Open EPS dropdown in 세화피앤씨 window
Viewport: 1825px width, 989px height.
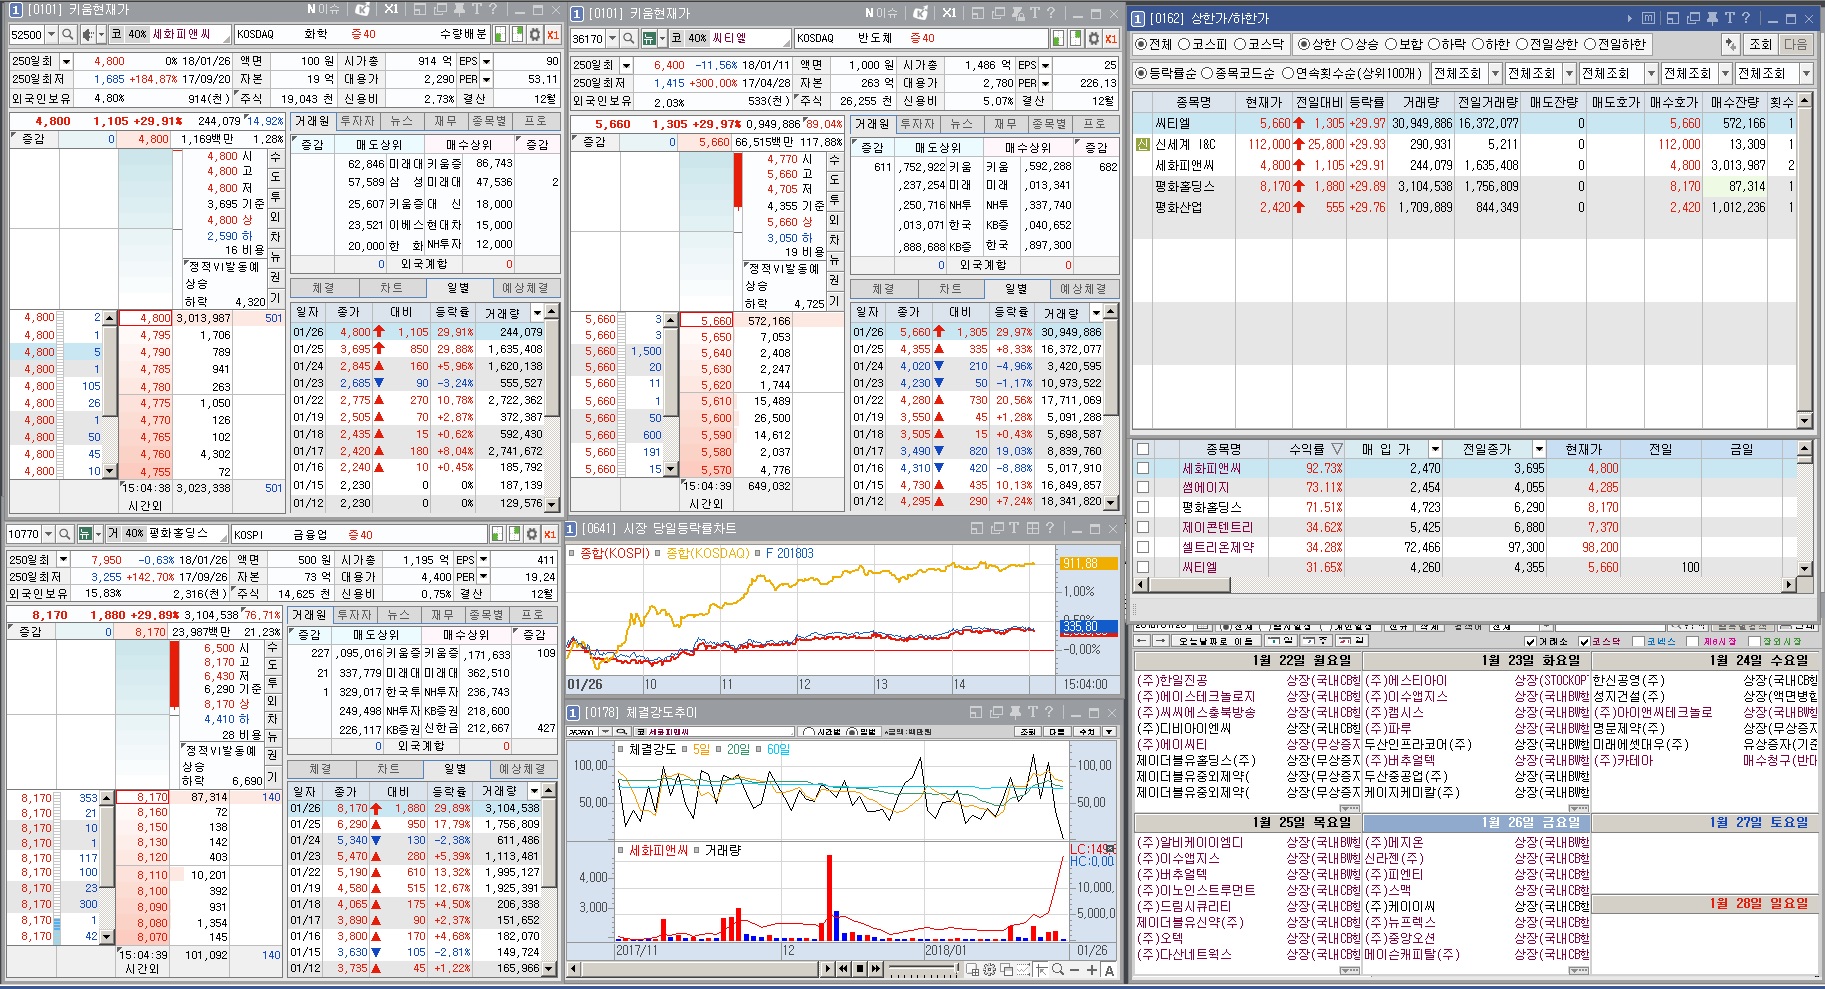pos(486,61)
